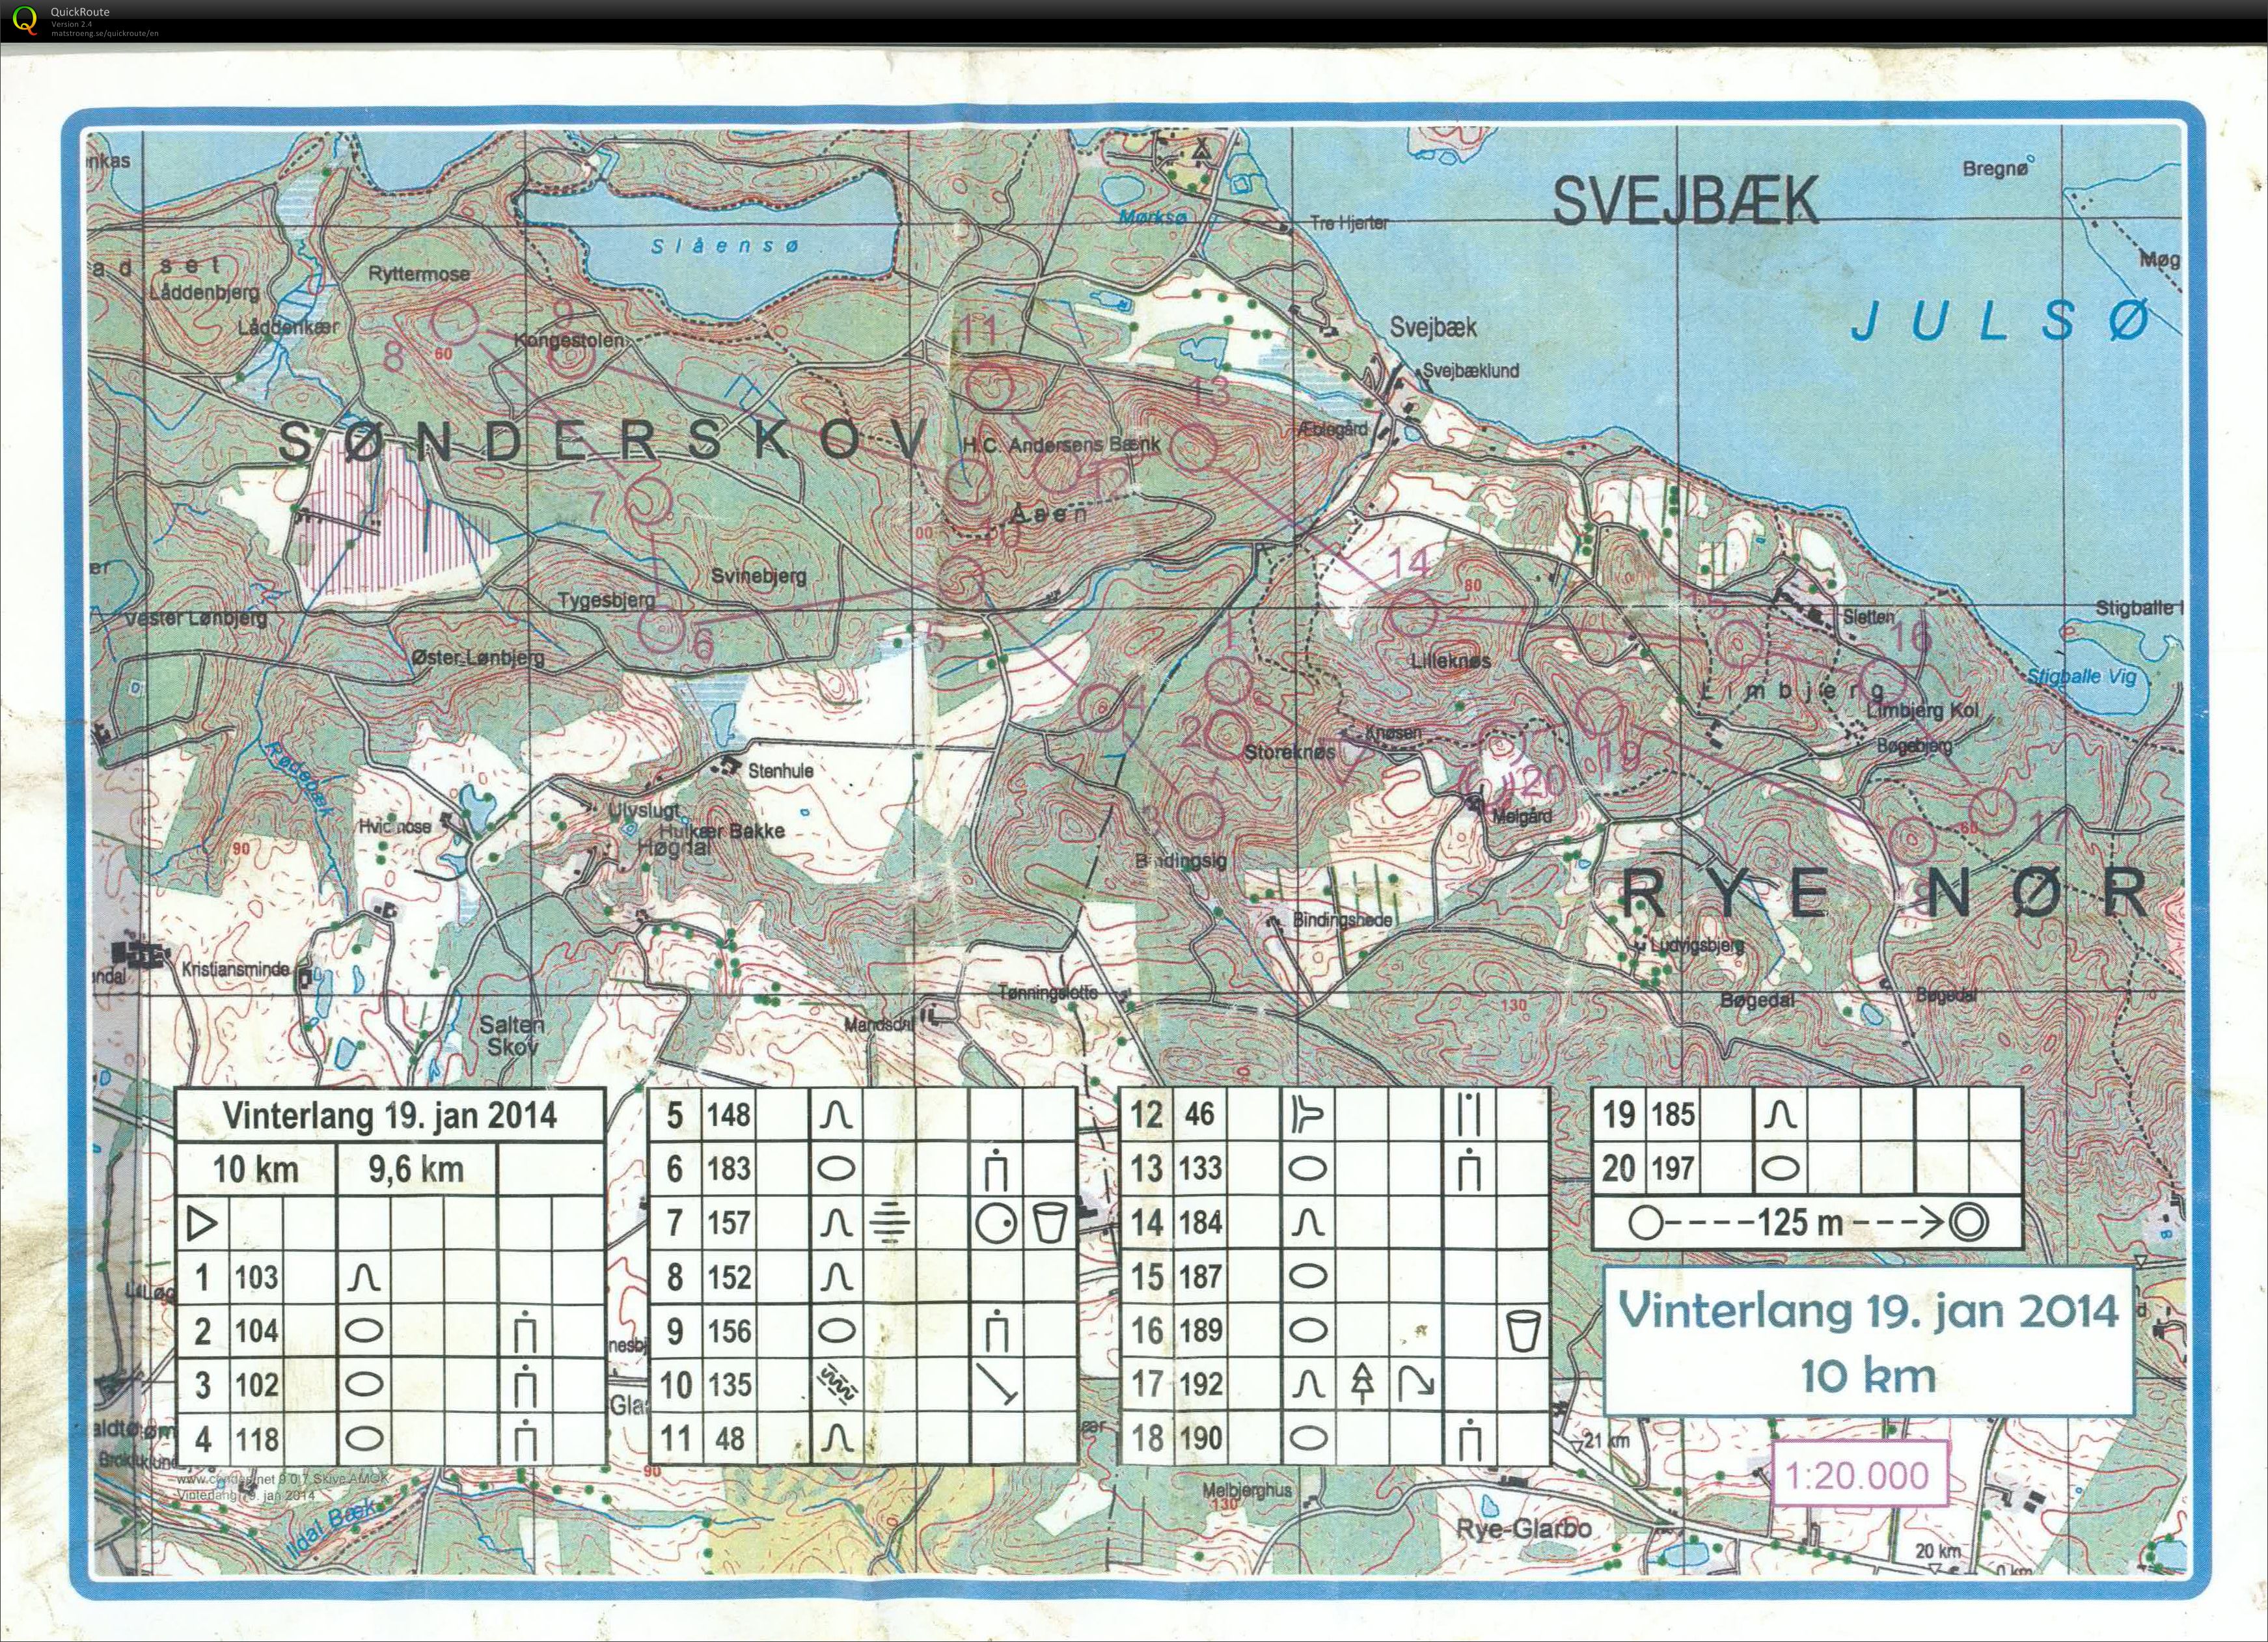Click the 'H.C. Andersens Bænk' label
Viewport: 2268px width, 1642px height.
point(1061,444)
